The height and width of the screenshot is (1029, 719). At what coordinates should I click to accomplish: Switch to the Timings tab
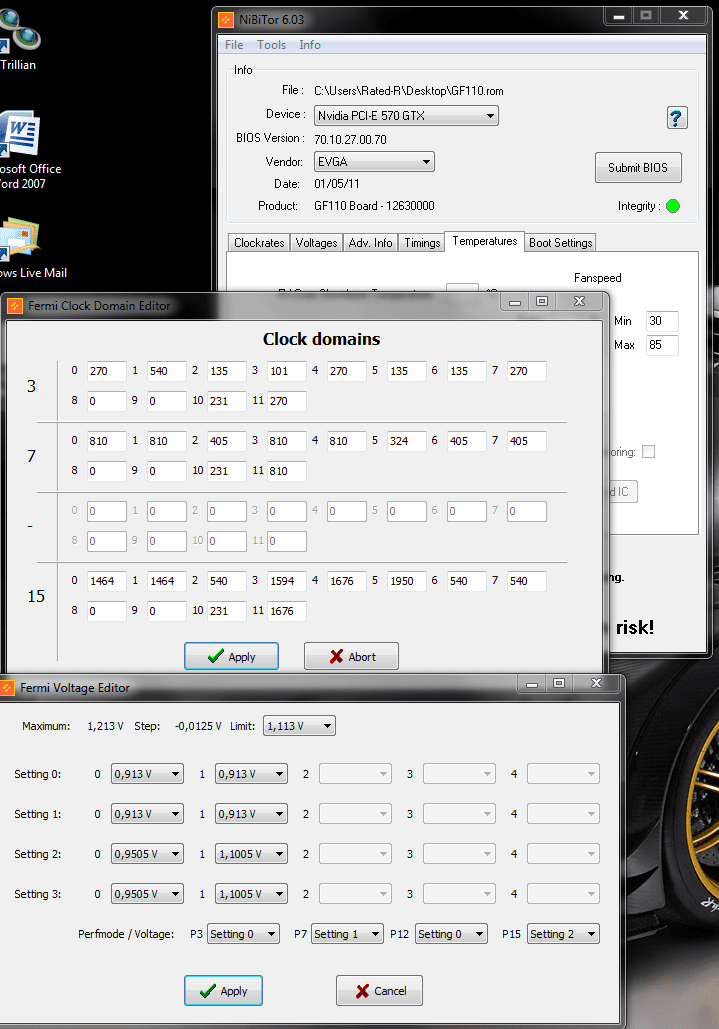pos(422,243)
